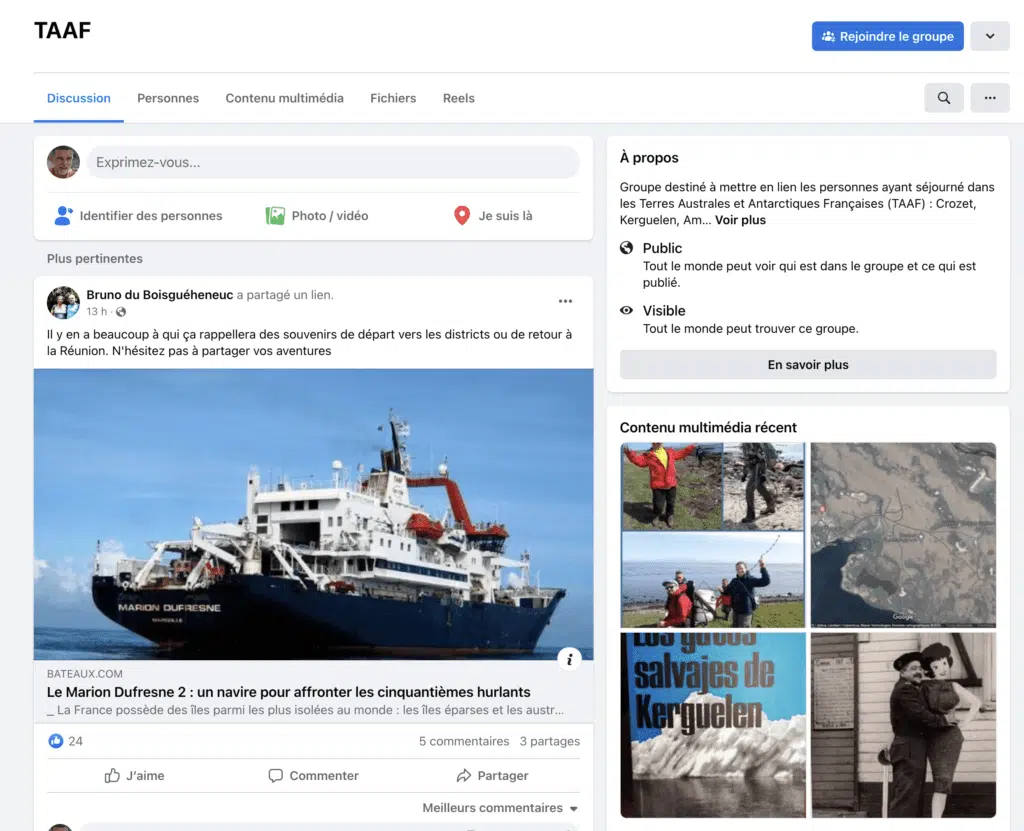Image resolution: width=1024 pixels, height=831 pixels.
Task: Click the En savoir plus button
Action: pos(808,365)
